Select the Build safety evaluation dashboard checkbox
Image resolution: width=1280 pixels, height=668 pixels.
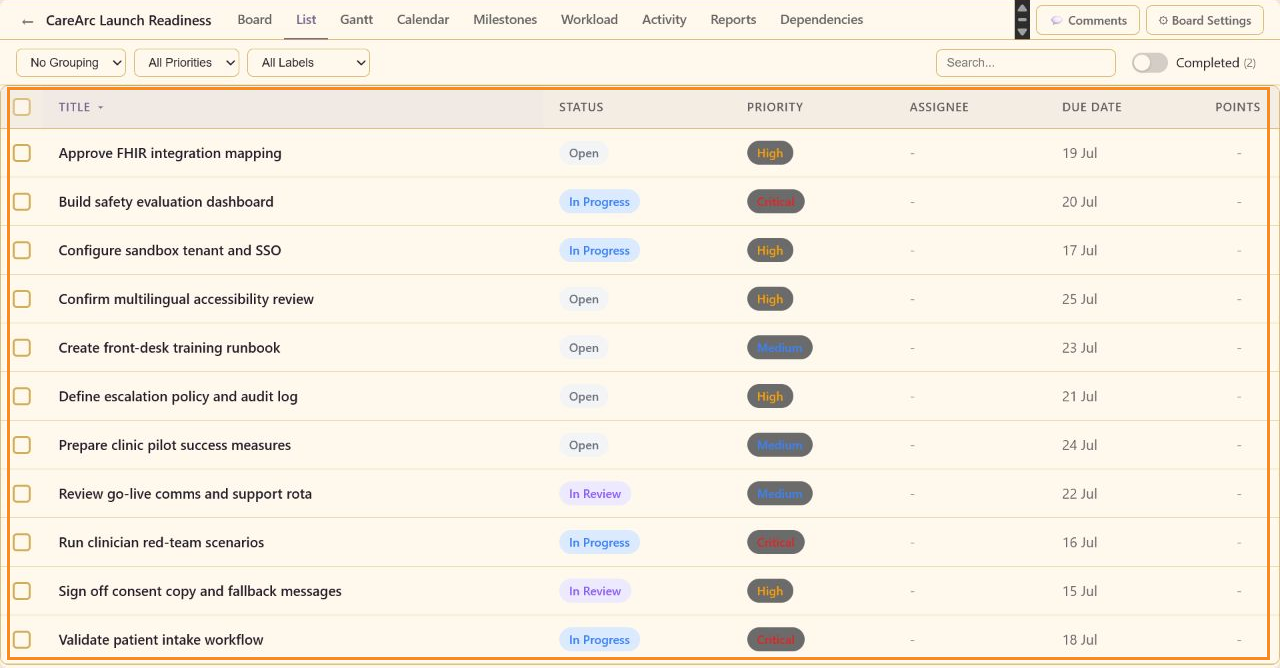pyautogui.click(x=22, y=202)
